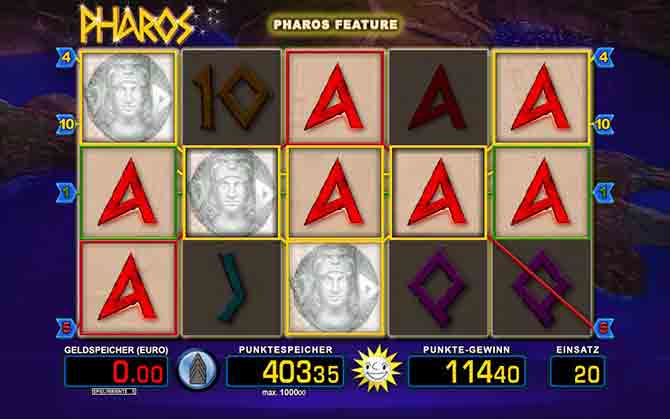Select the right payline 1 marker

point(603,193)
